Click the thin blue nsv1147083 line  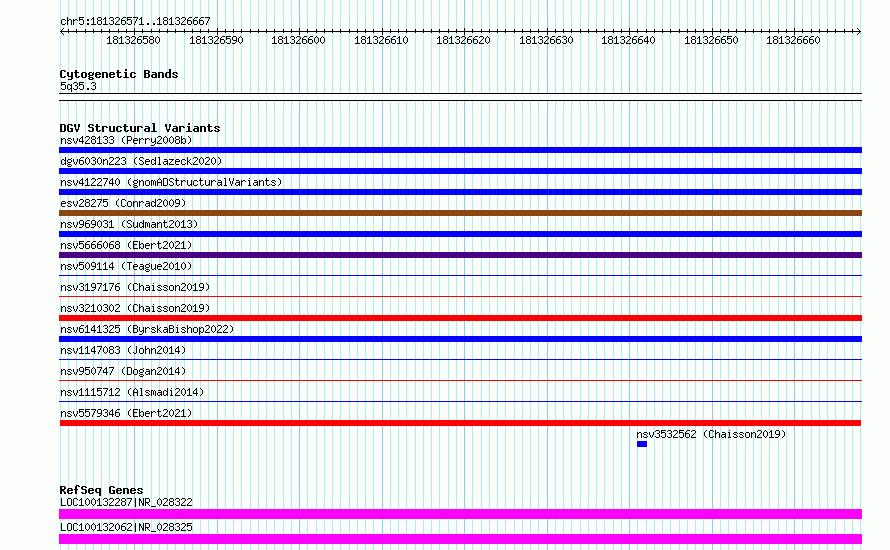pos(460,360)
